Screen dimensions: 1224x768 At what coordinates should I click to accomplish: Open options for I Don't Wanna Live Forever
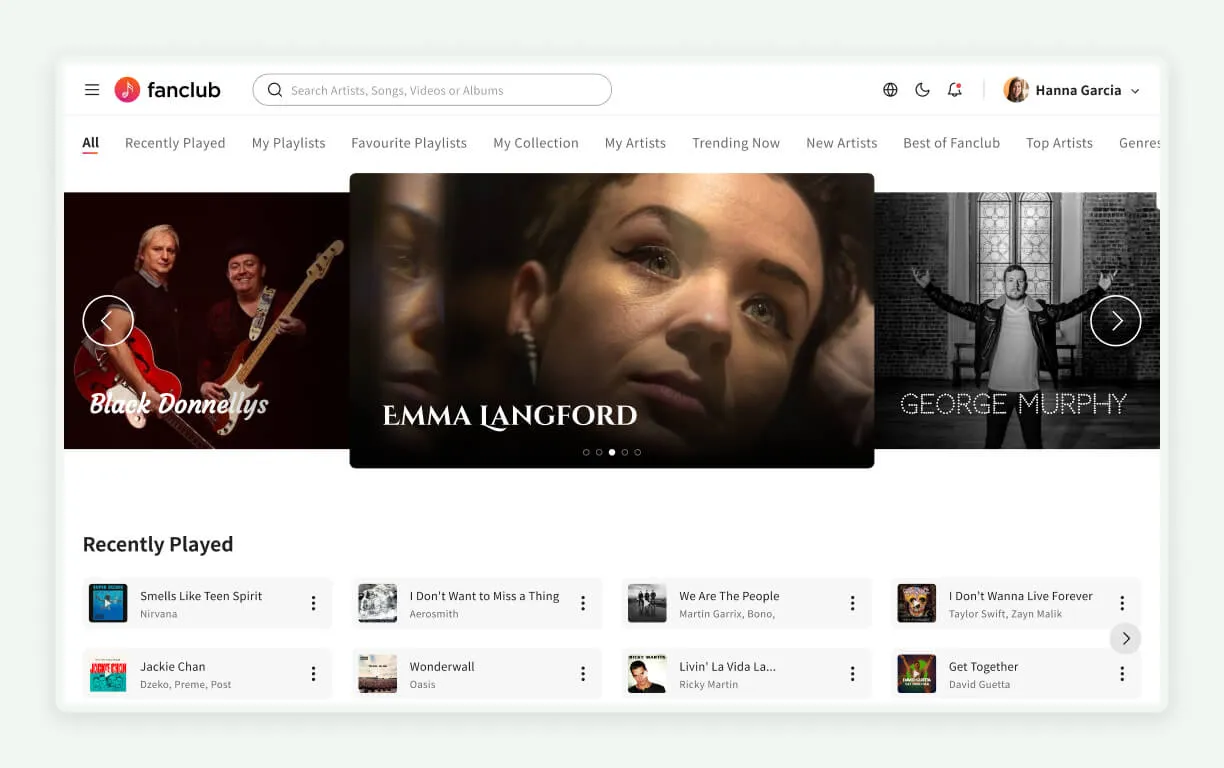tap(1122, 603)
